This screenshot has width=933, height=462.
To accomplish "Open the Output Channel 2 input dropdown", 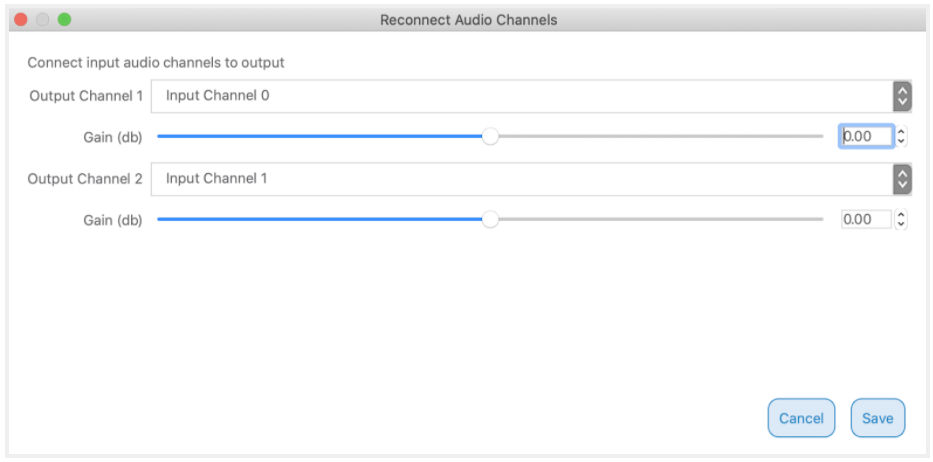I will [x=520, y=179].
